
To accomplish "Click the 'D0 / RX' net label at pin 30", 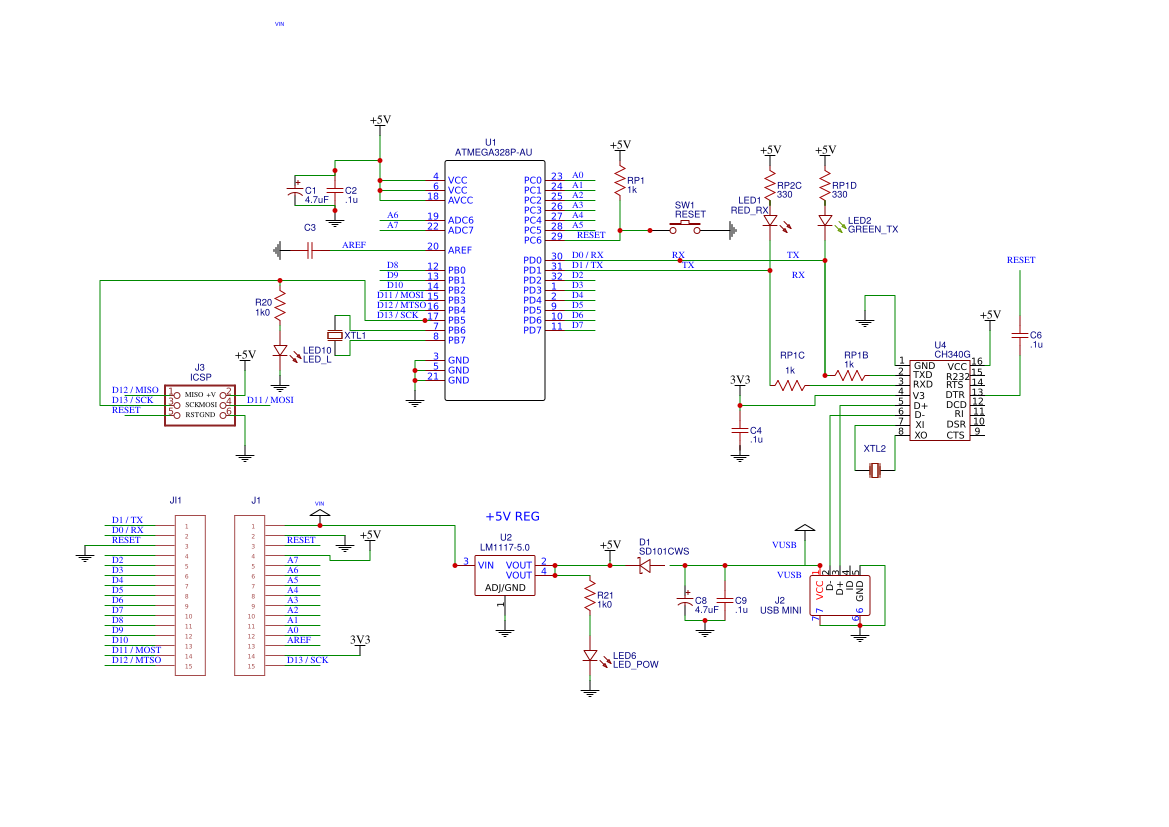I will point(587,255).
